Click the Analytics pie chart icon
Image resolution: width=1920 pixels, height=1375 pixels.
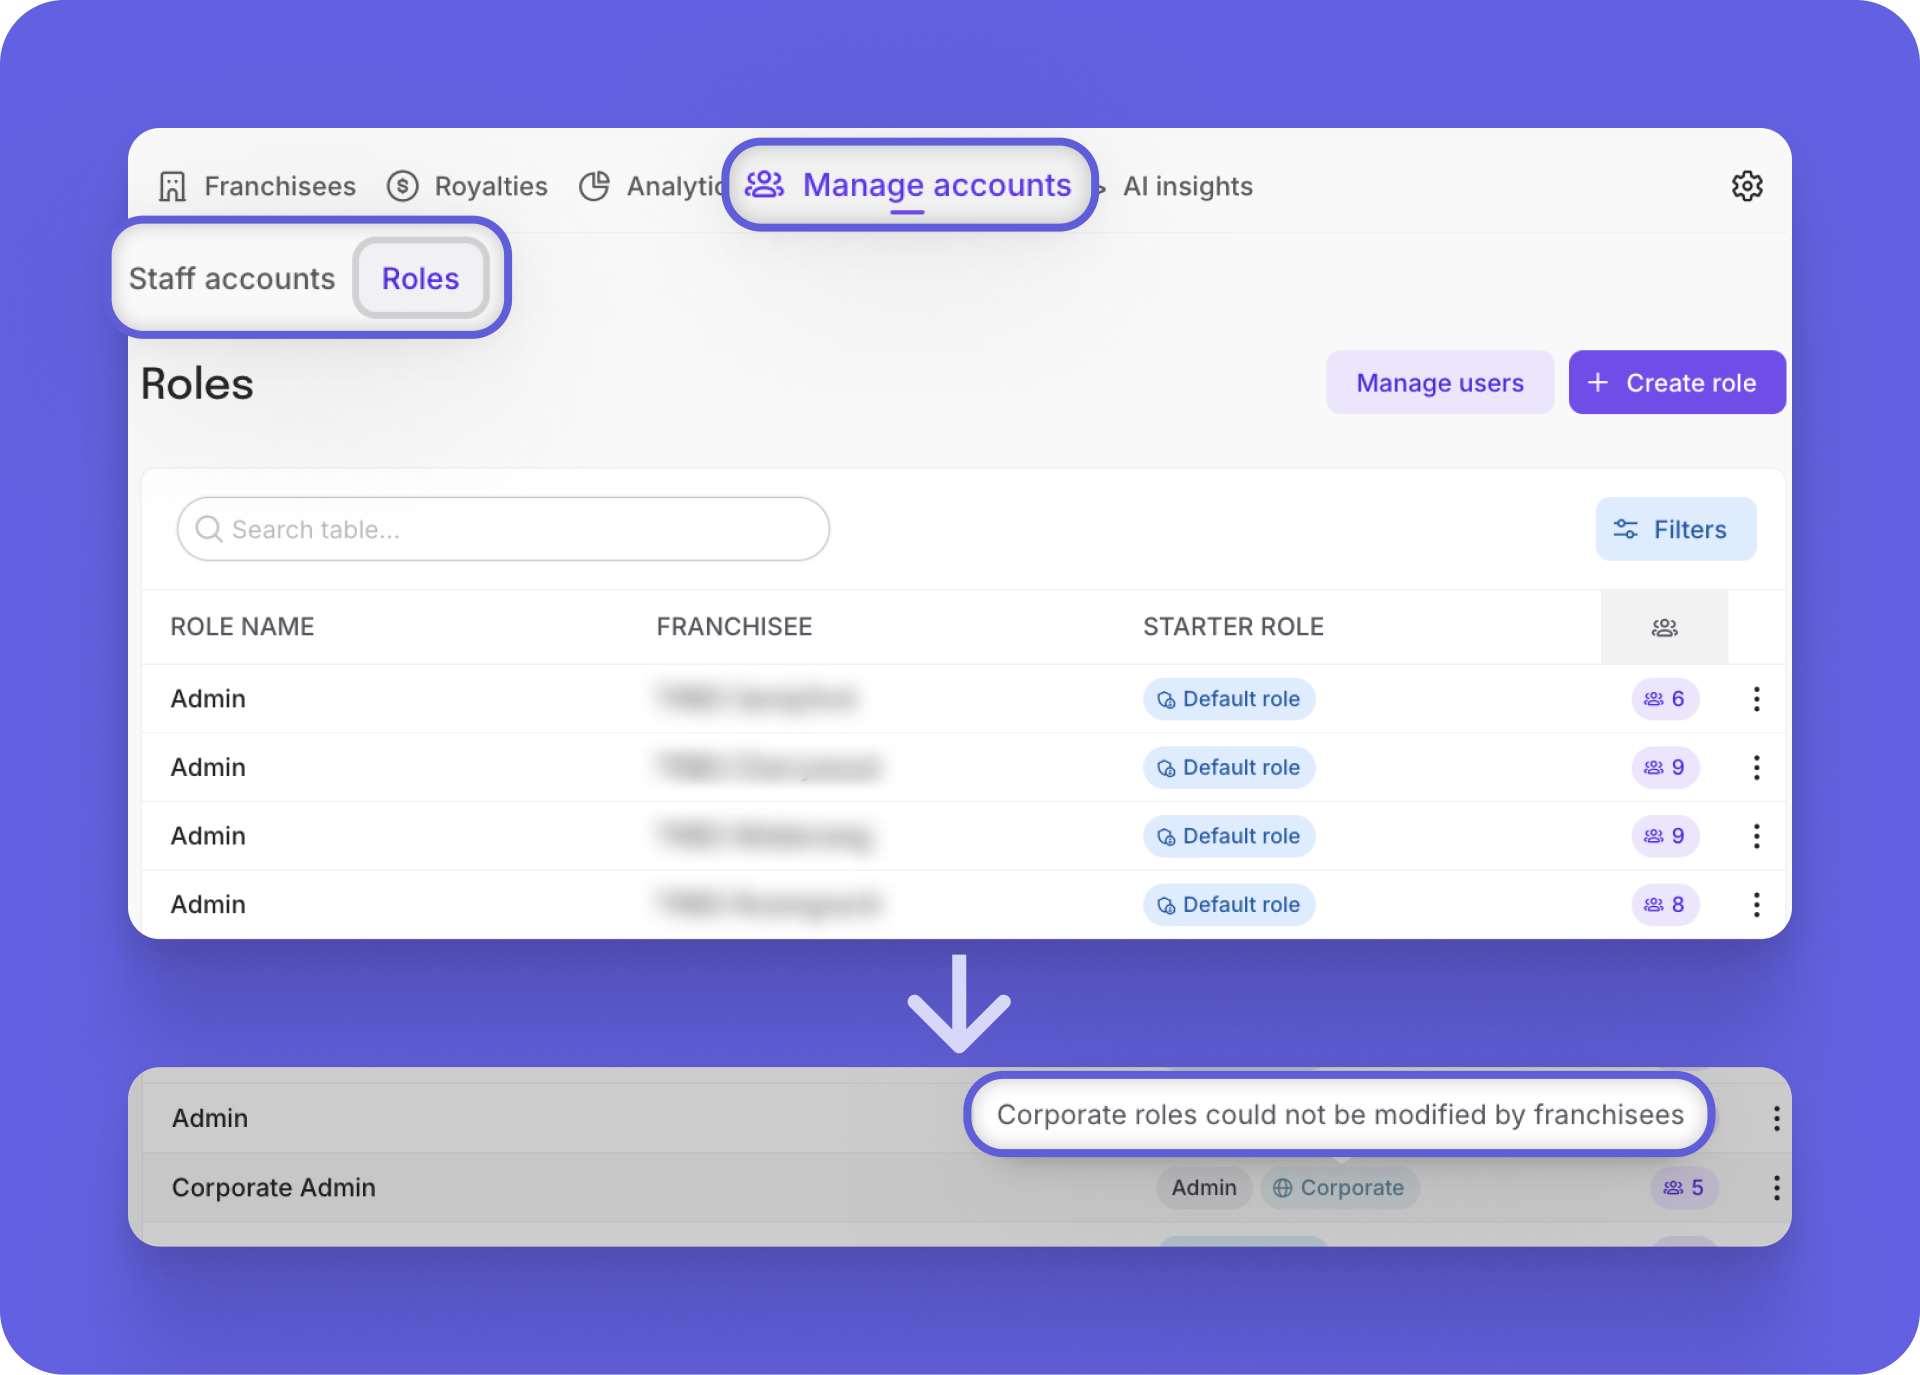[x=594, y=186]
